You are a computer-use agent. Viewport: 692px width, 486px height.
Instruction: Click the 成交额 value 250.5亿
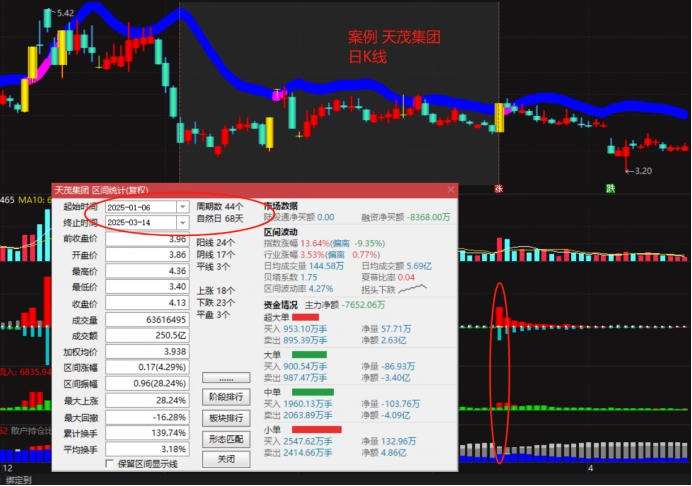point(147,335)
